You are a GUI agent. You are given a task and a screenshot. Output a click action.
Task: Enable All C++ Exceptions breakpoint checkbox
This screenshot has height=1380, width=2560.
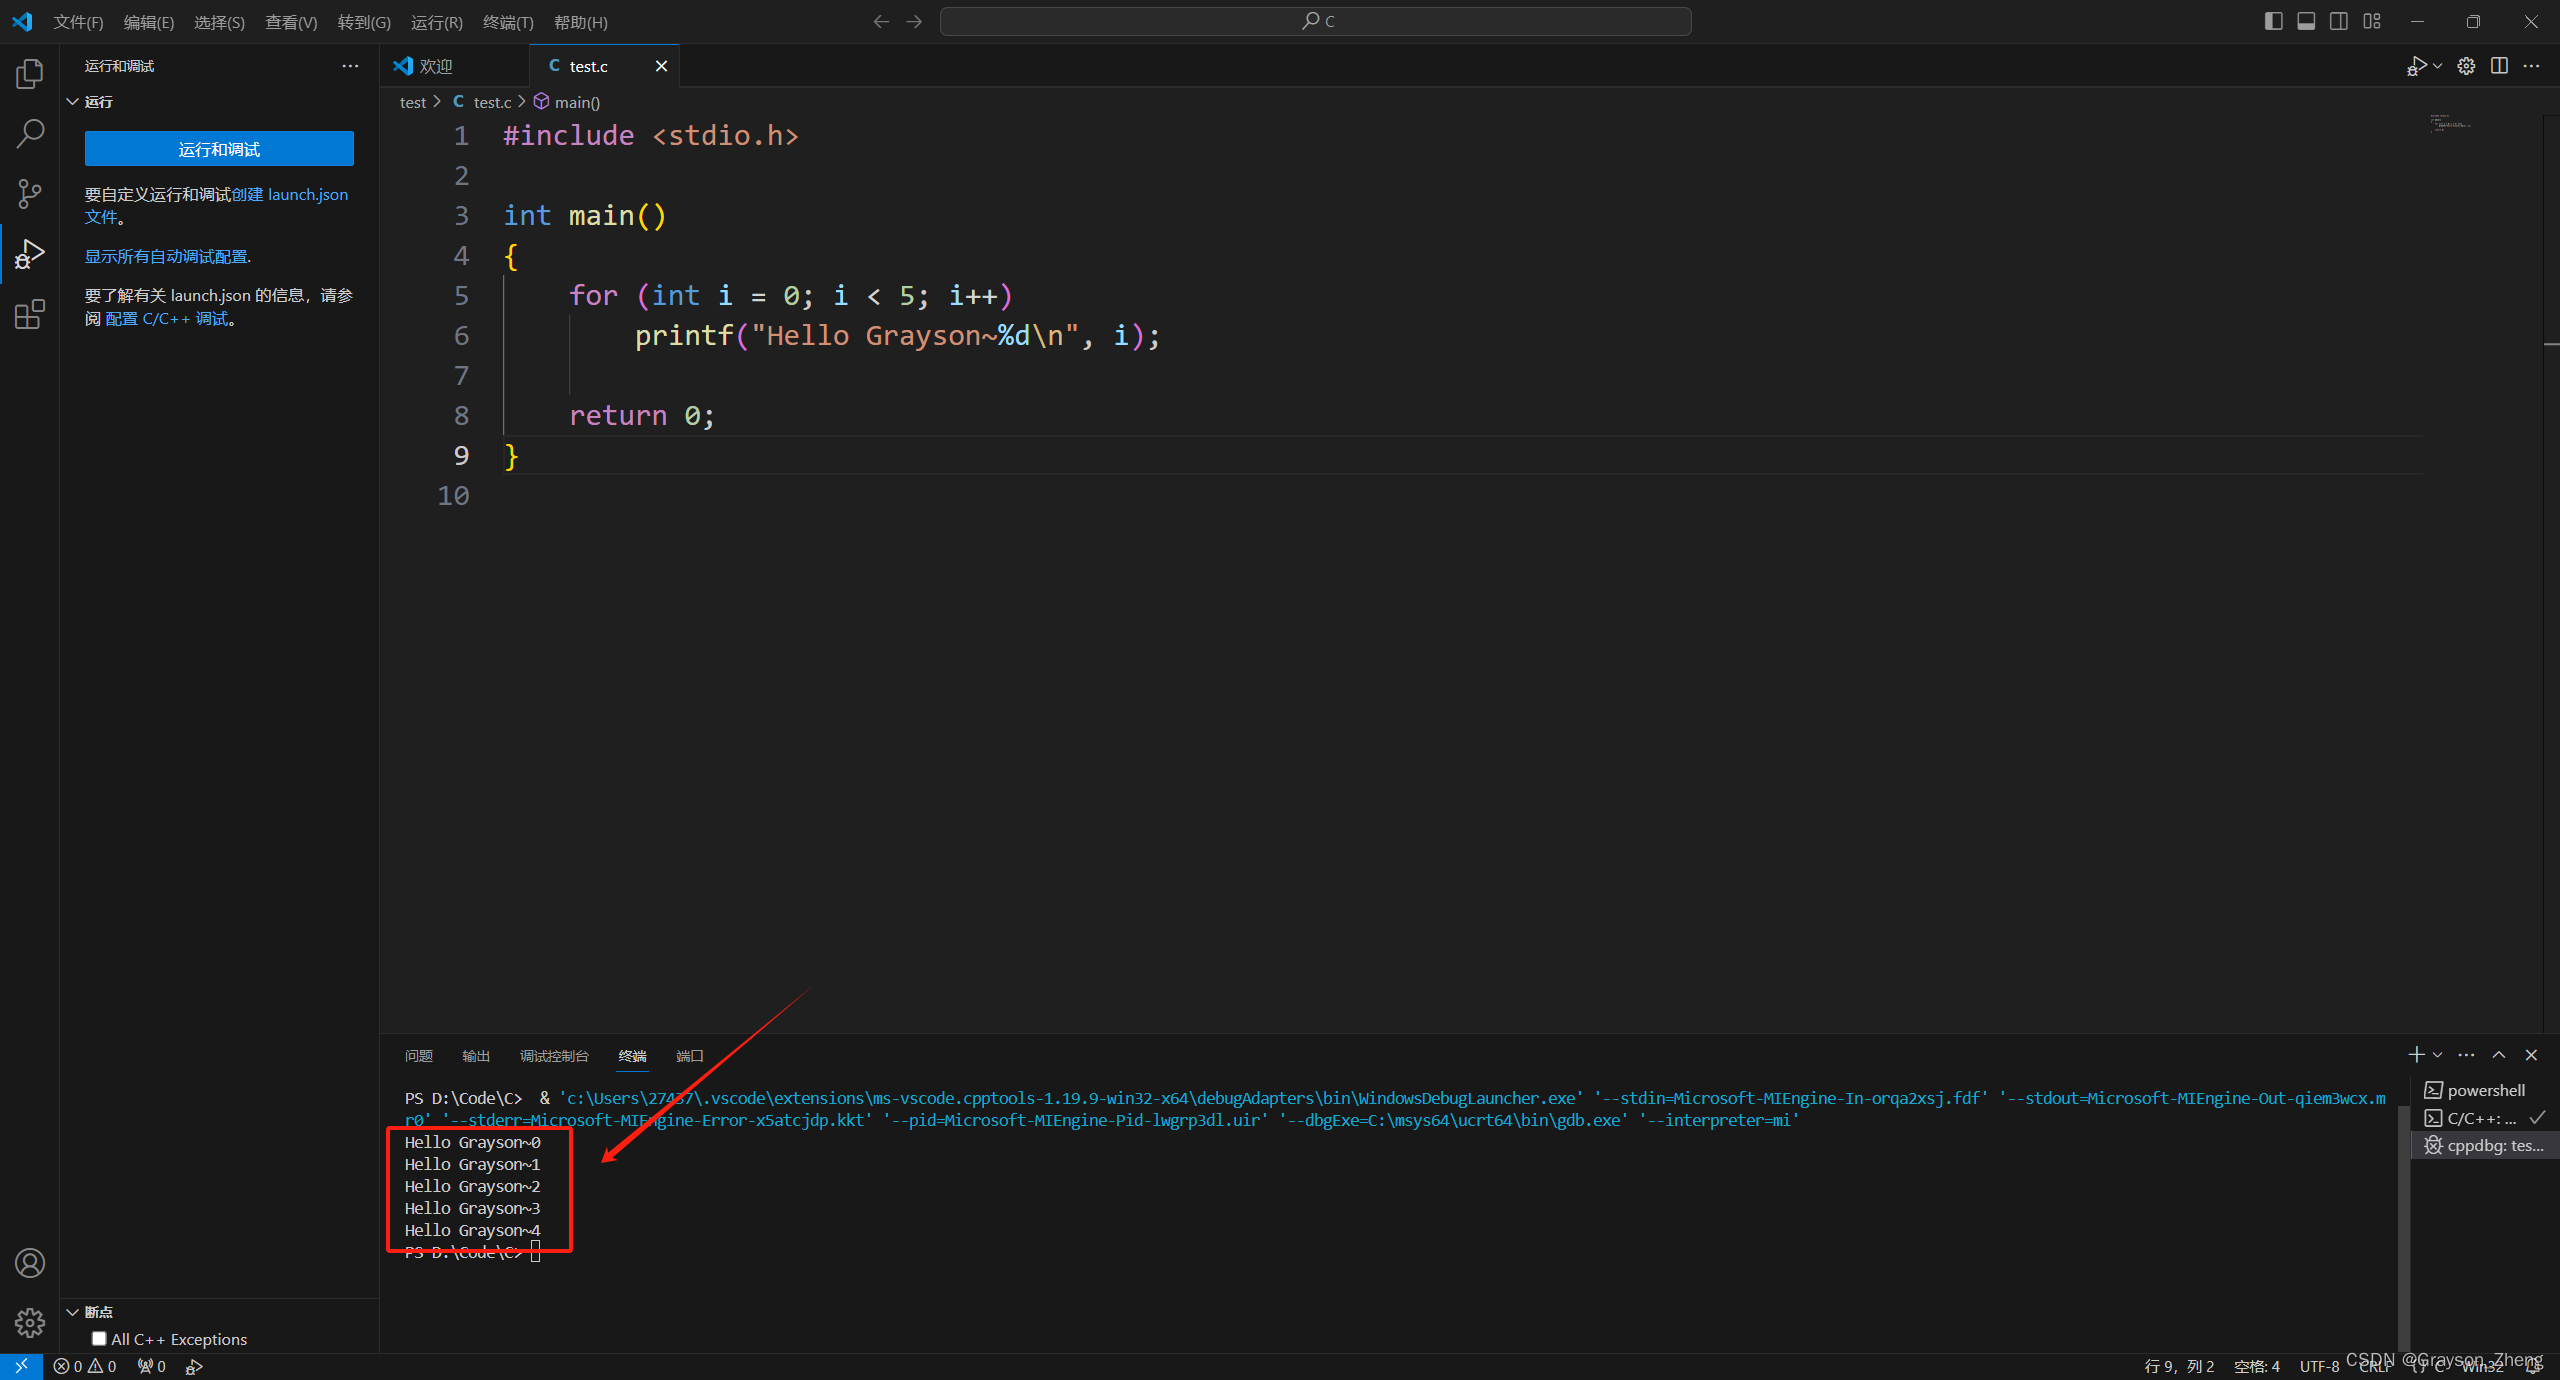pos(99,1339)
